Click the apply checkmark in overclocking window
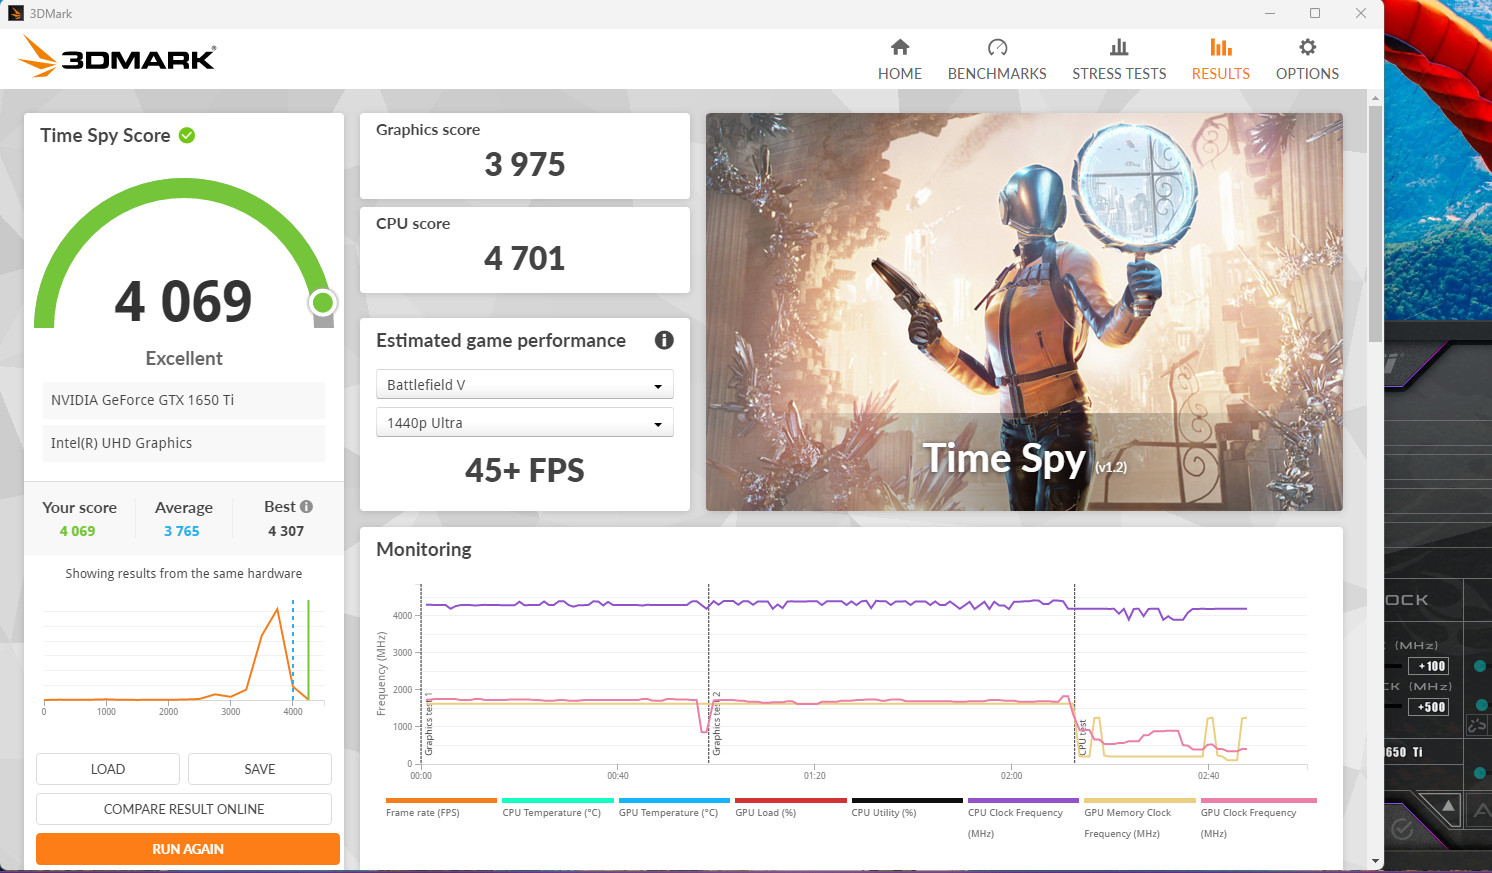 pyautogui.click(x=1402, y=828)
